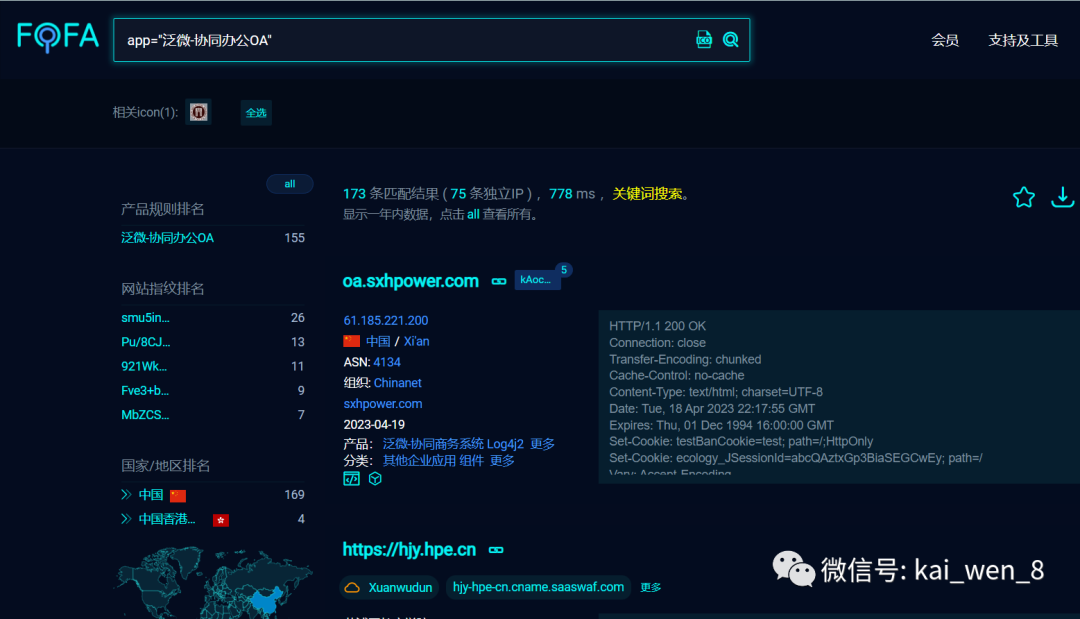Click the 2023-04-19 date text
The width and height of the screenshot is (1080, 619).
(x=374, y=424)
